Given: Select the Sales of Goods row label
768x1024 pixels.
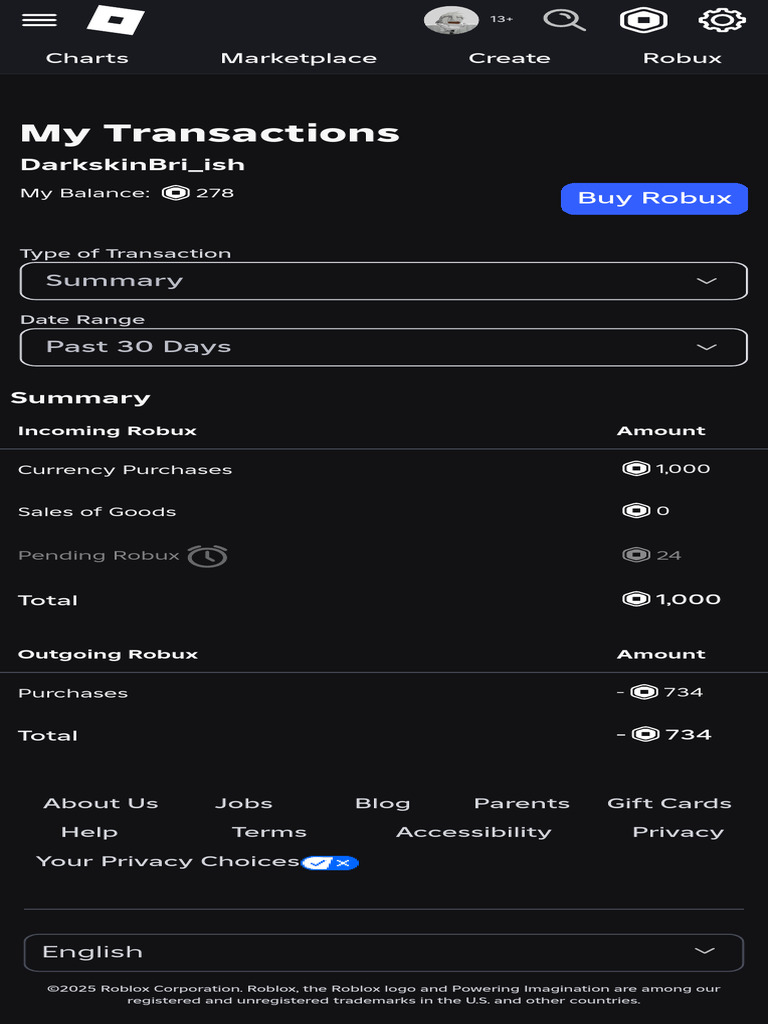Looking at the screenshot, I should pos(97,511).
